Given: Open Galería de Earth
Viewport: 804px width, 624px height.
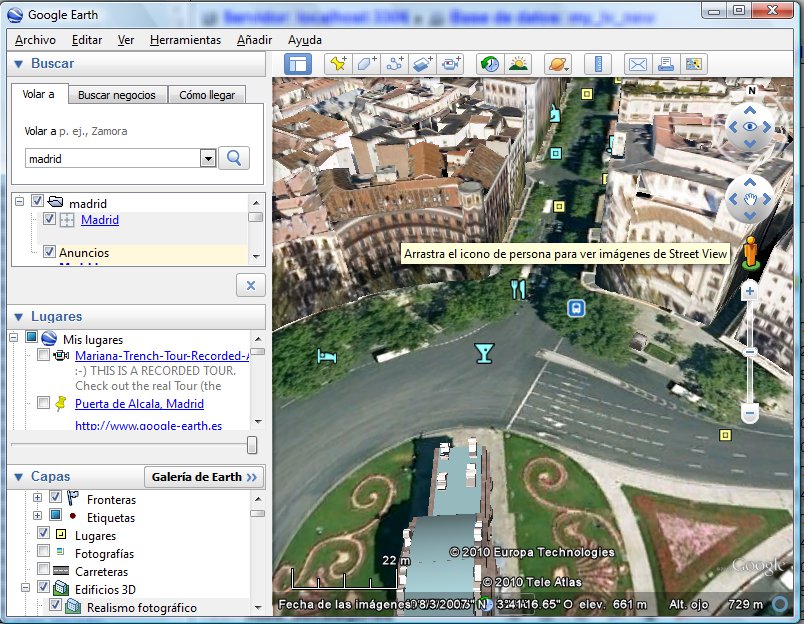Looking at the screenshot, I should pos(204,477).
